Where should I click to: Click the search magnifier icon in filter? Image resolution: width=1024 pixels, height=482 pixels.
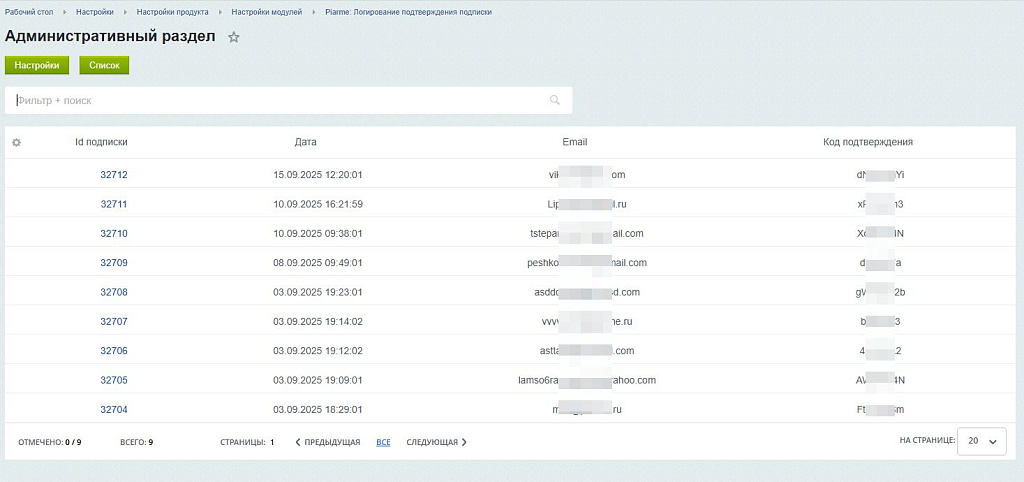[x=555, y=100]
